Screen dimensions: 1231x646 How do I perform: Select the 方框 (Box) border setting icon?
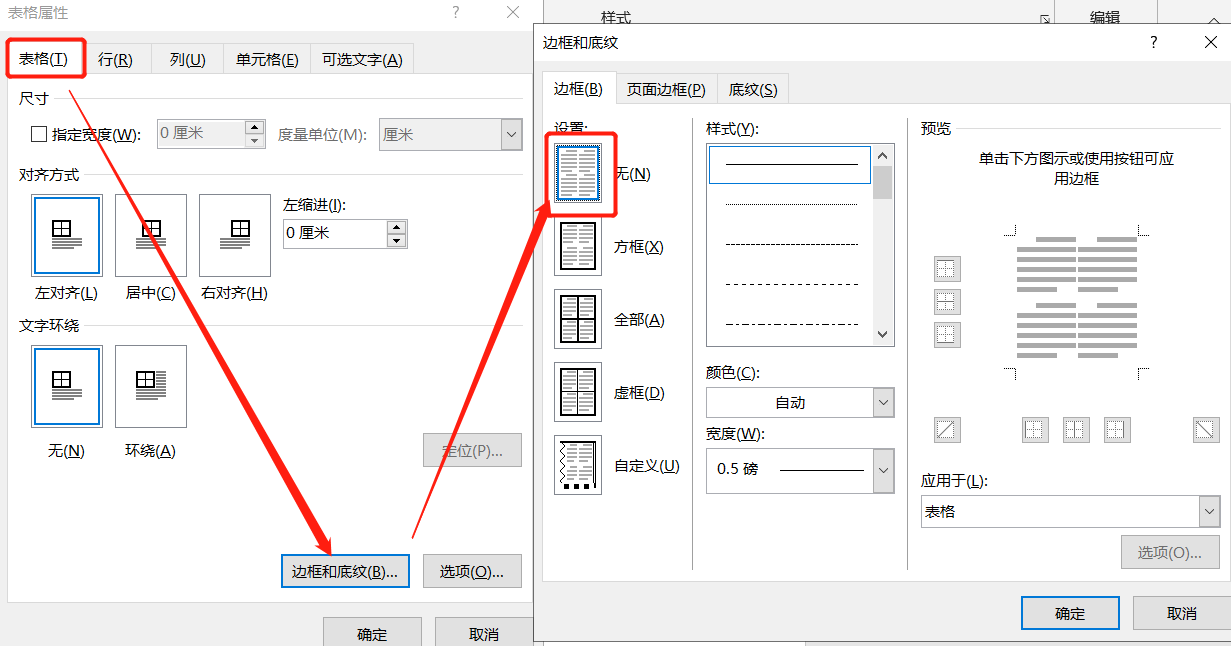tap(578, 246)
